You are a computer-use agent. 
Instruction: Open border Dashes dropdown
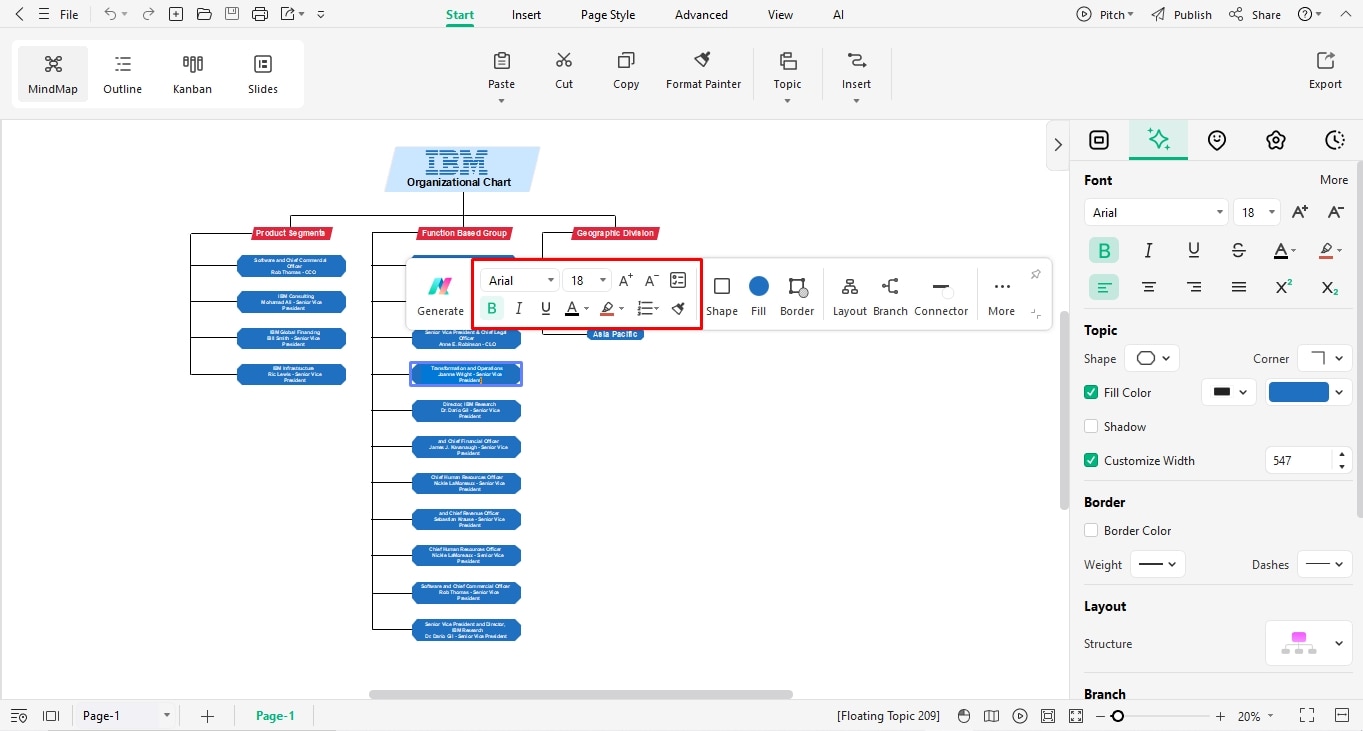(1325, 564)
